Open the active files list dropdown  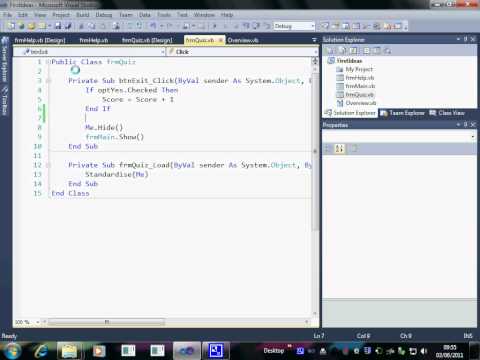click(x=314, y=40)
